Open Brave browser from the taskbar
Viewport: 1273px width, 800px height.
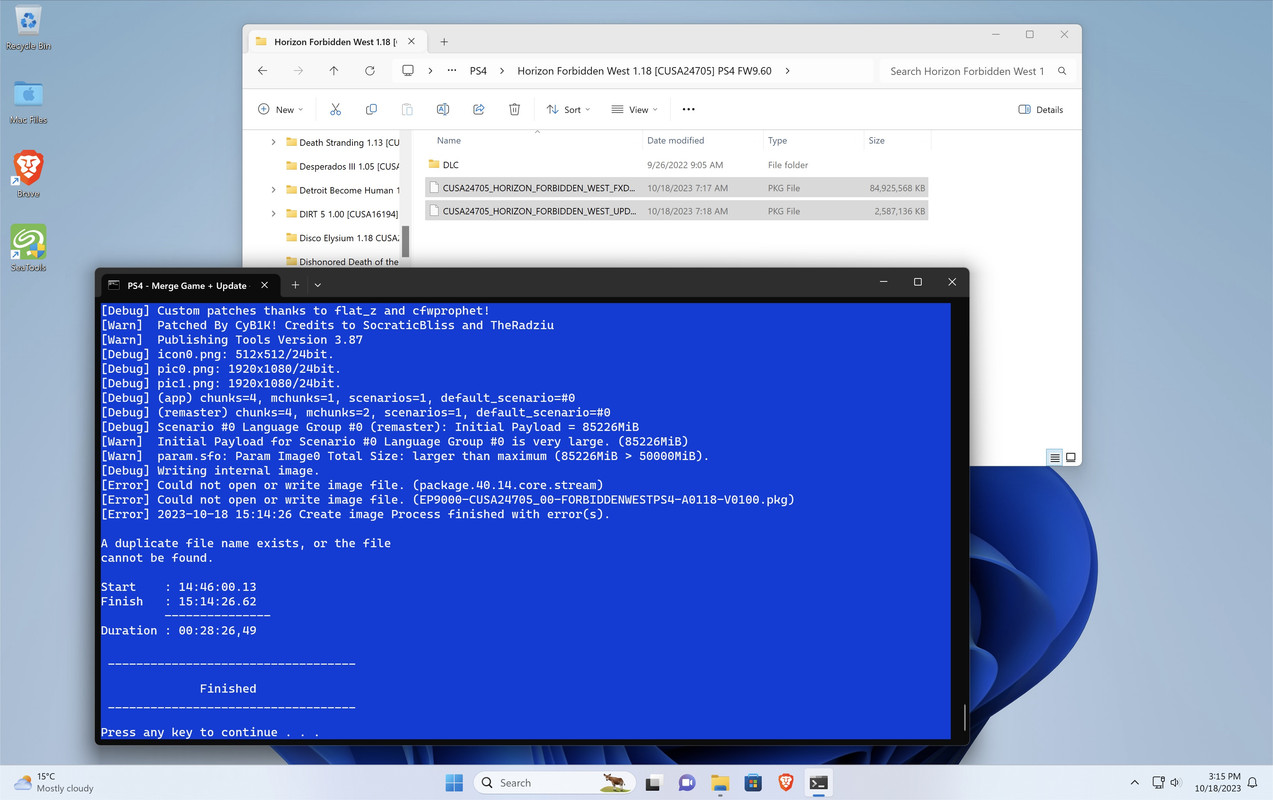point(786,782)
